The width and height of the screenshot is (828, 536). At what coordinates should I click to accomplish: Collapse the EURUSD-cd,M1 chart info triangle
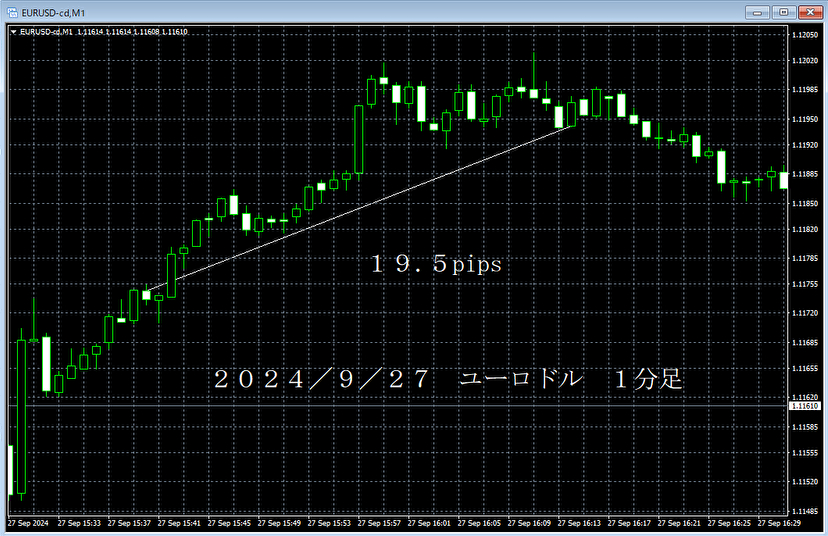tap(14, 32)
